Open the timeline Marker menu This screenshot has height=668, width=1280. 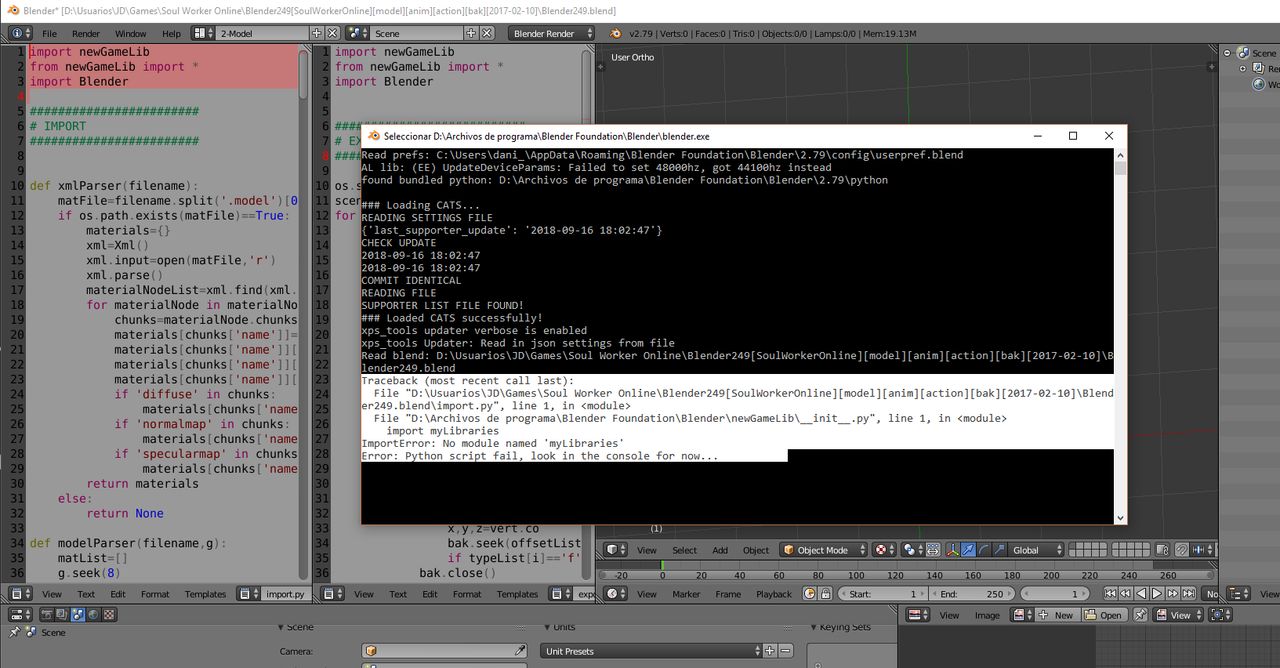point(686,593)
